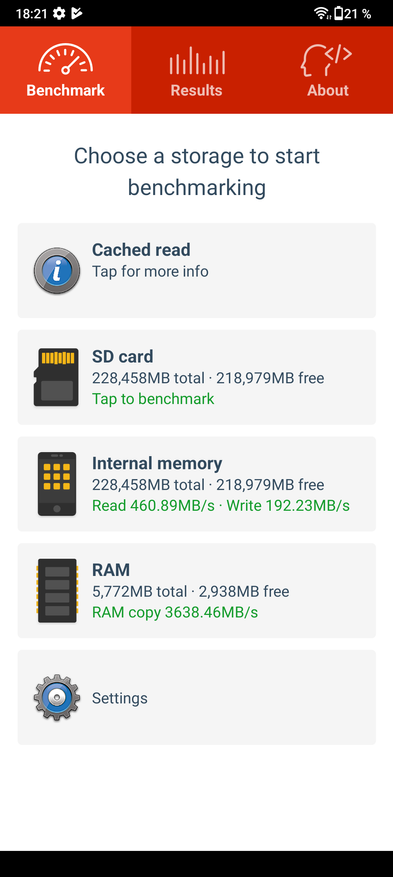Image resolution: width=393 pixels, height=877 pixels.
Task: Open the About tab
Action: coord(328,70)
